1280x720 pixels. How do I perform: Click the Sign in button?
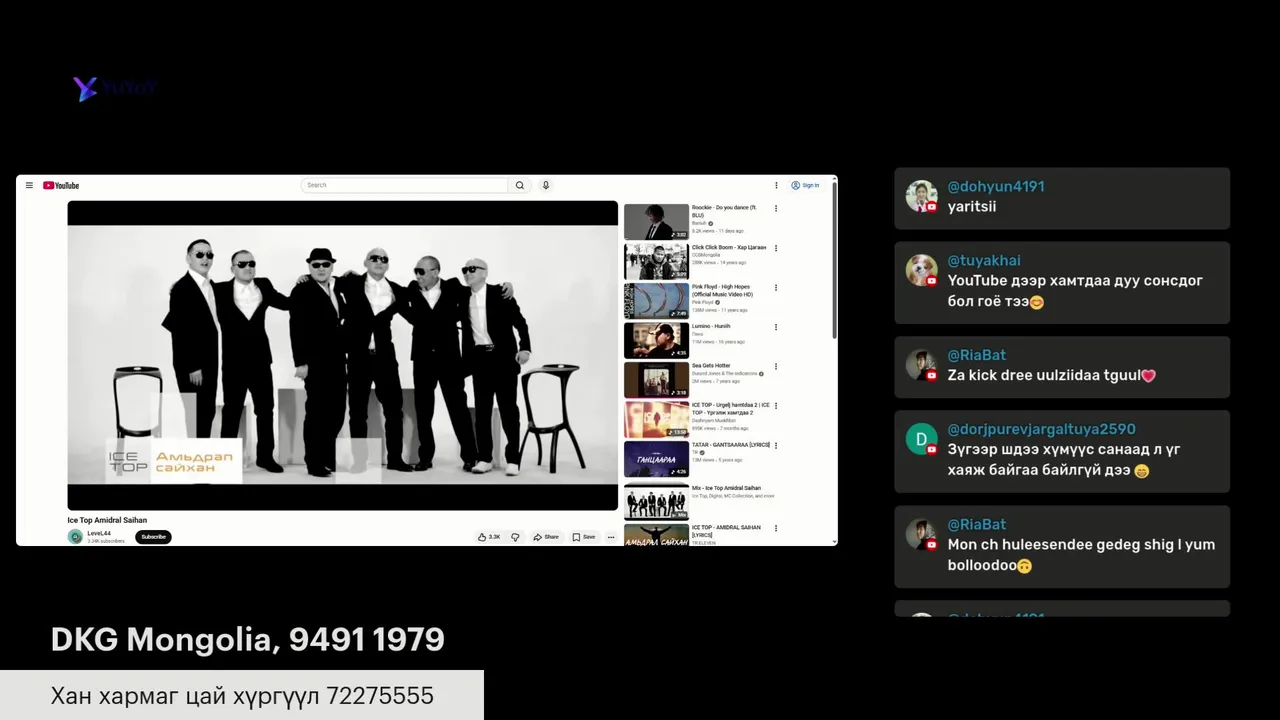[x=805, y=185]
